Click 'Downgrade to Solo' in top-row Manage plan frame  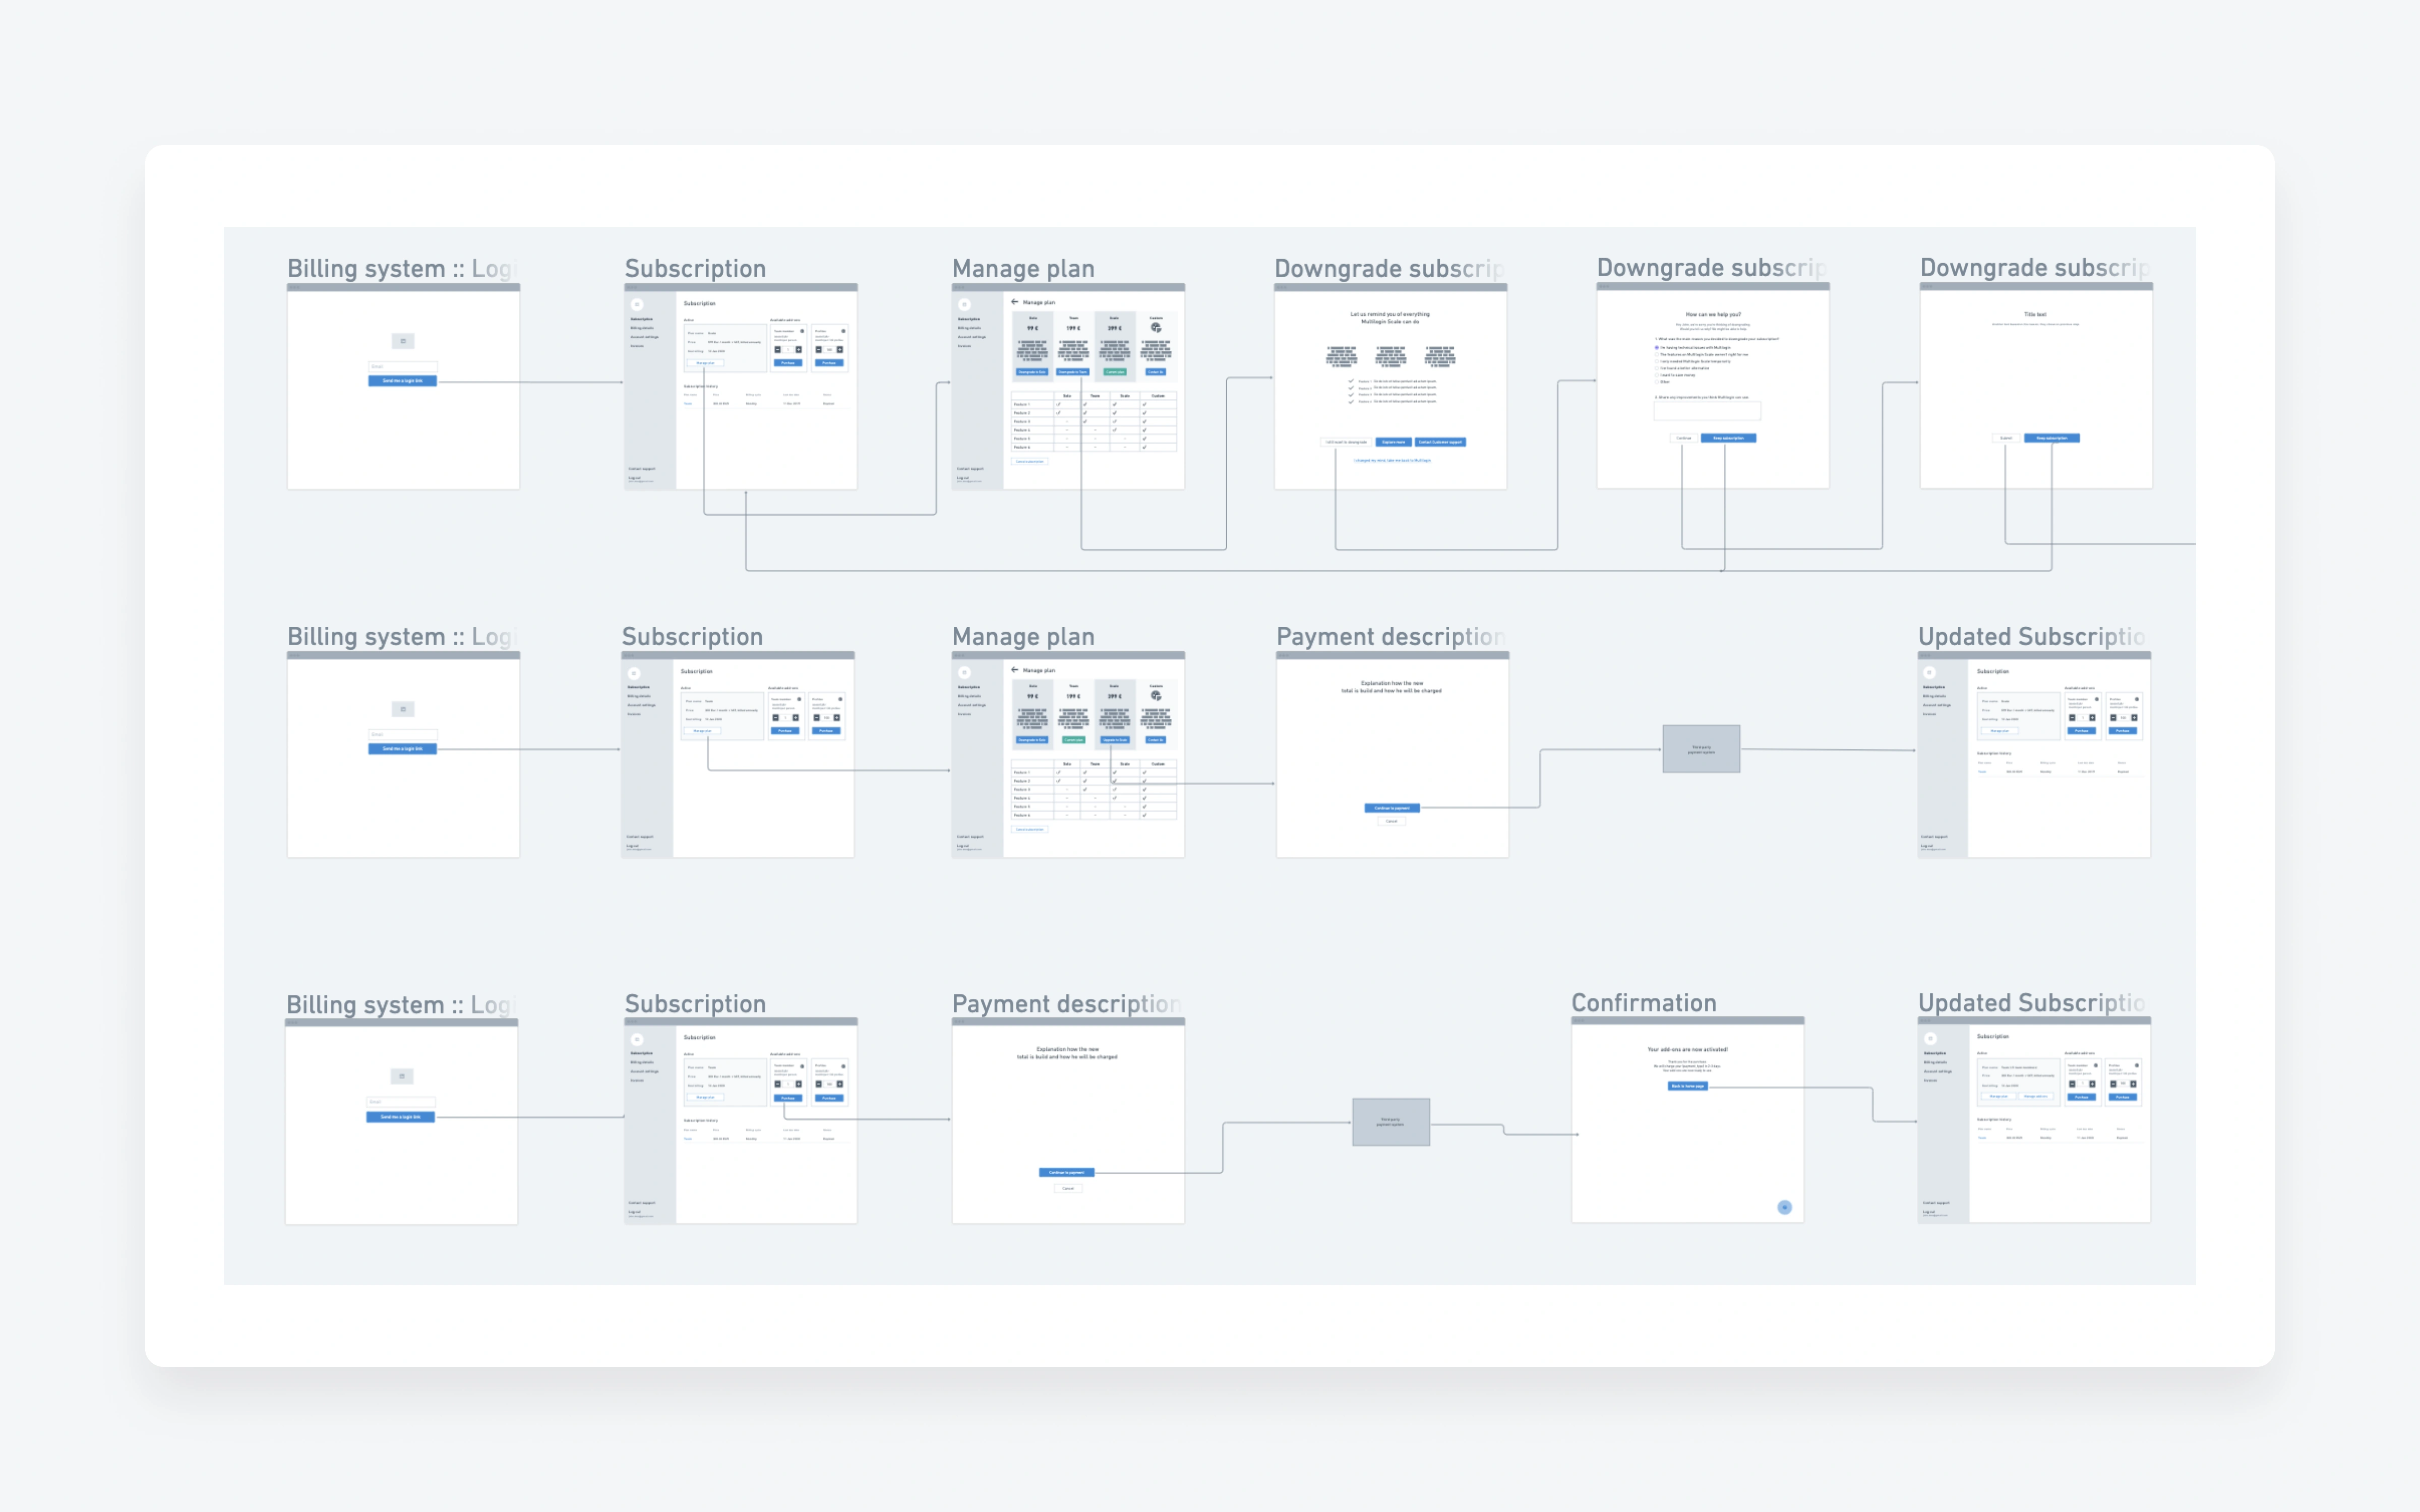tap(1032, 372)
